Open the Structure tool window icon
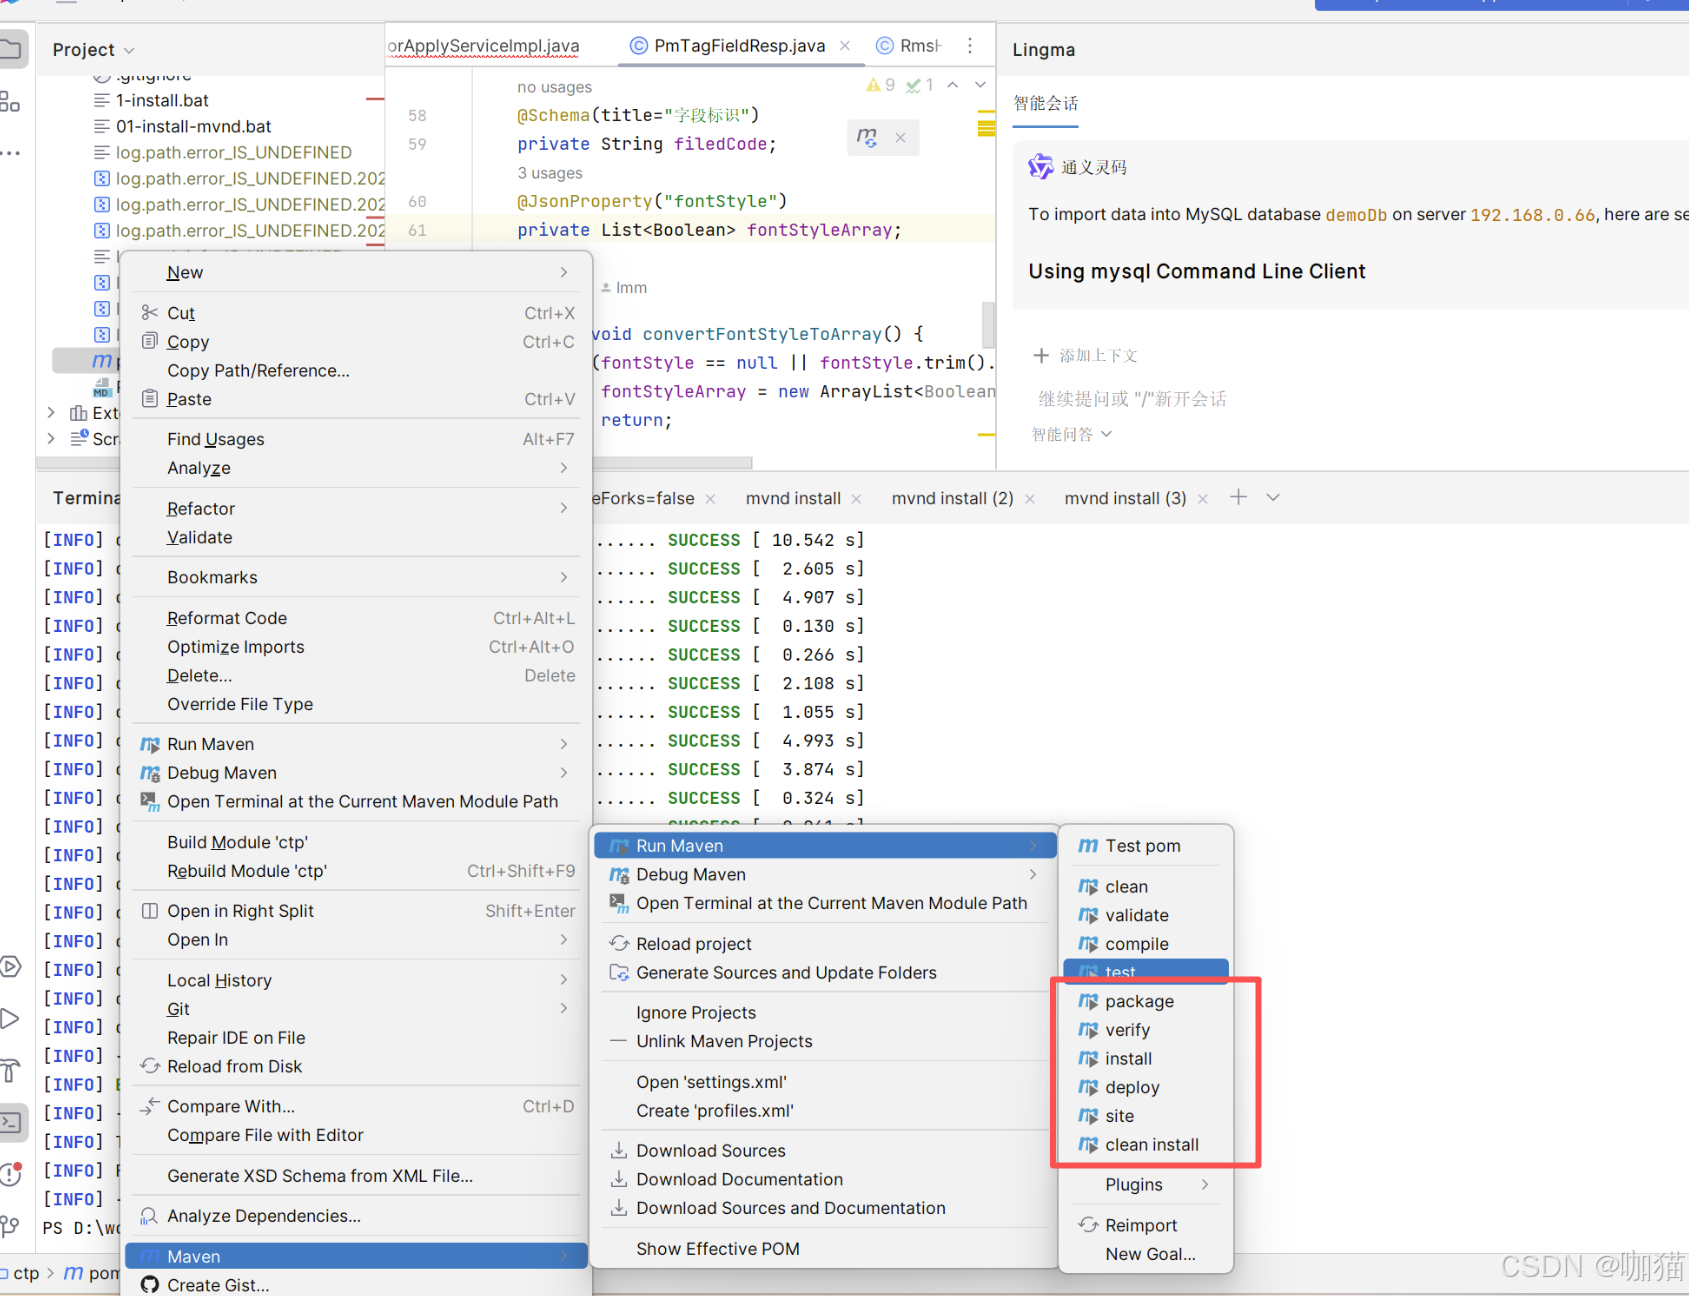The width and height of the screenshot is (1689, 1296). click(x=10, y=101)
